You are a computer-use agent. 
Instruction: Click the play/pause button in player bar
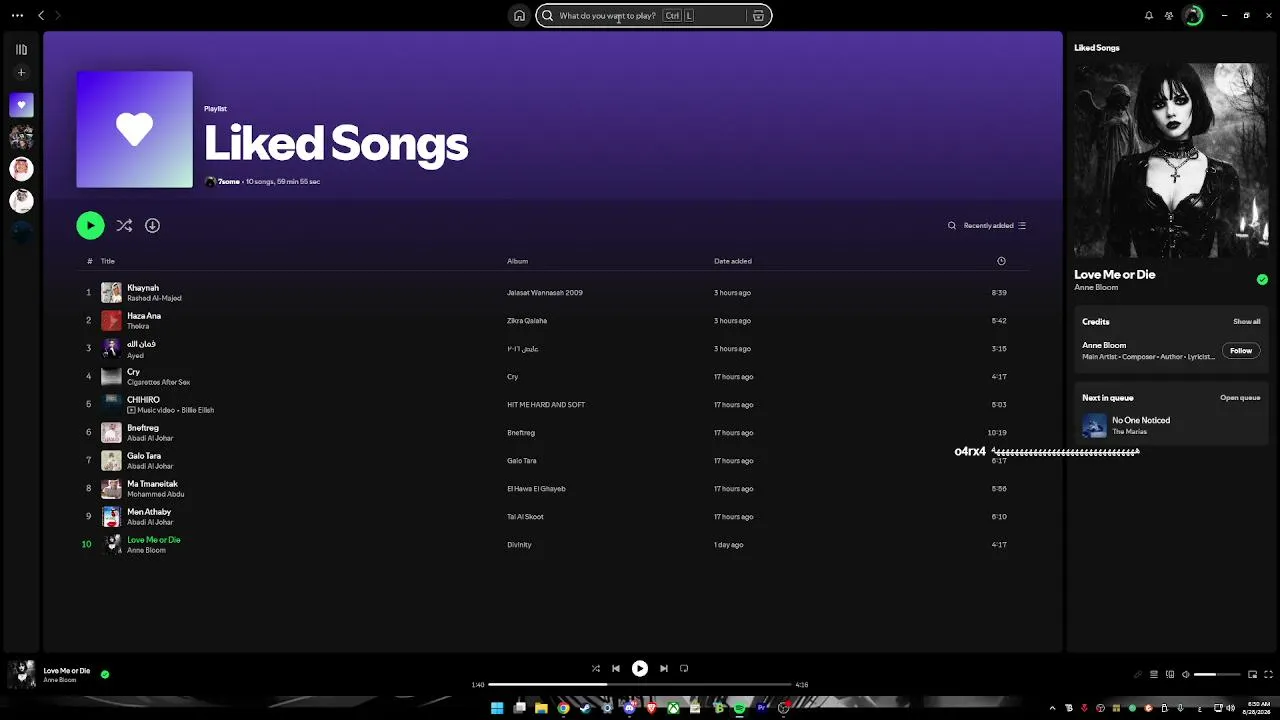click(640, 669)
